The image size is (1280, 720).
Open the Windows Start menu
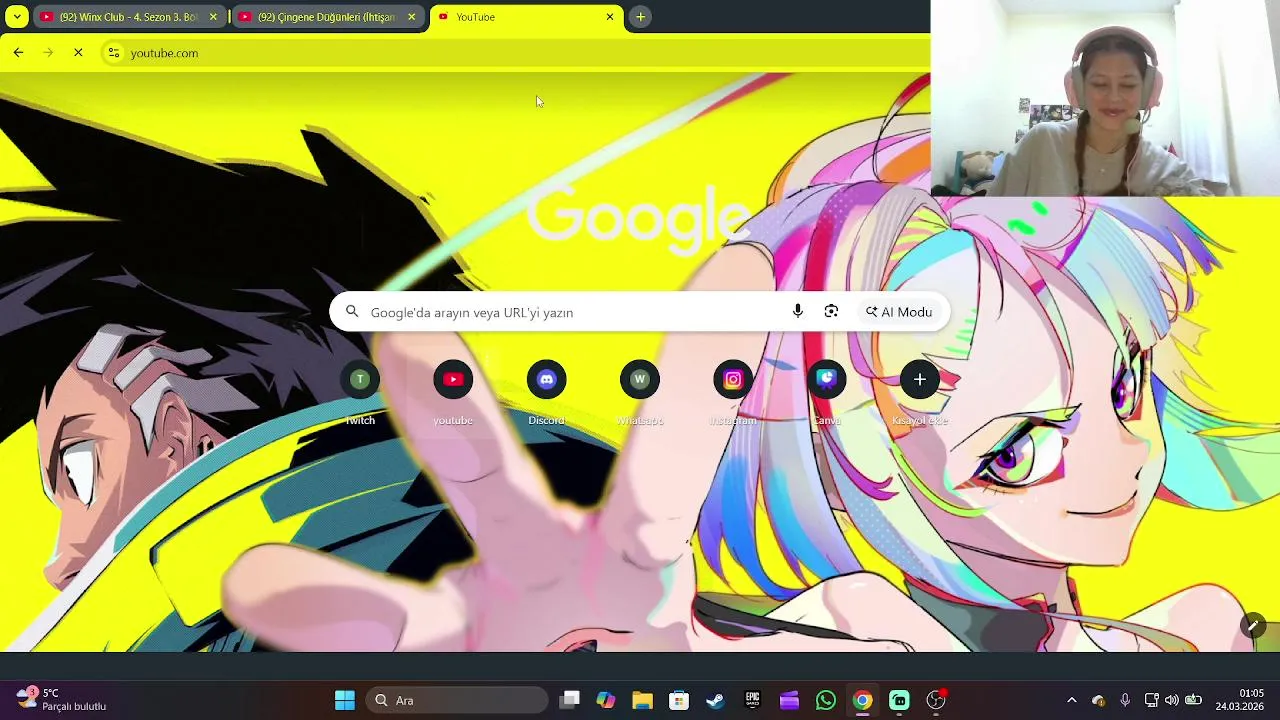(345, 700)
